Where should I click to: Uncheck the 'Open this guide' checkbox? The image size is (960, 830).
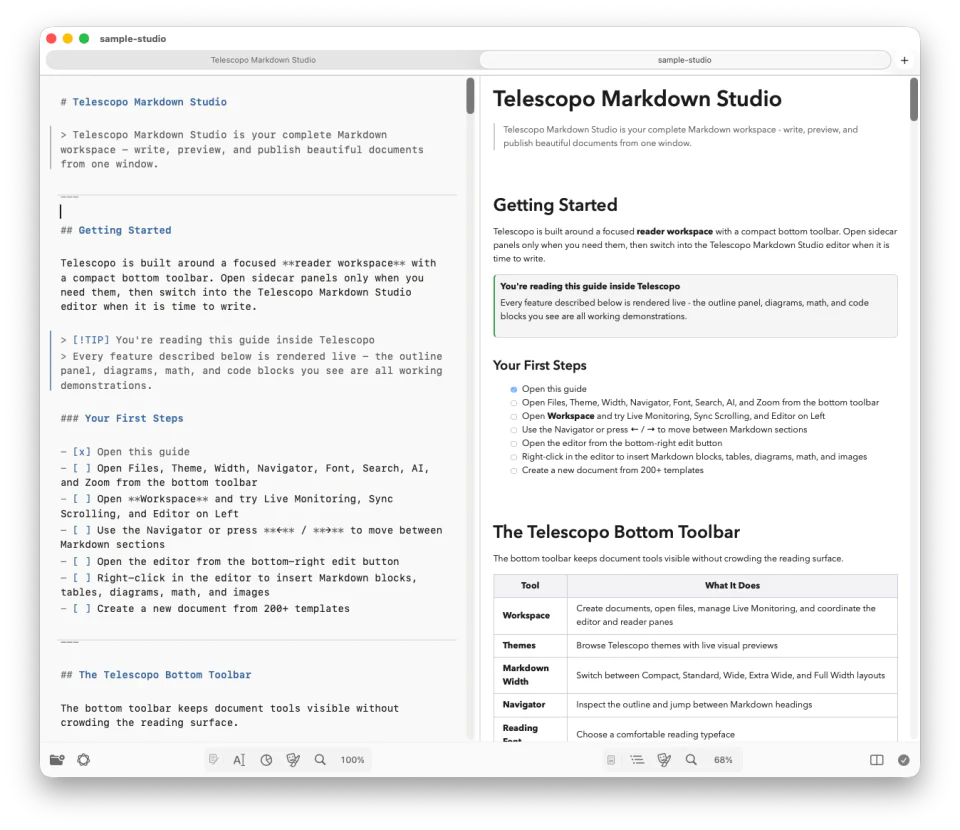tap(514, 389)
